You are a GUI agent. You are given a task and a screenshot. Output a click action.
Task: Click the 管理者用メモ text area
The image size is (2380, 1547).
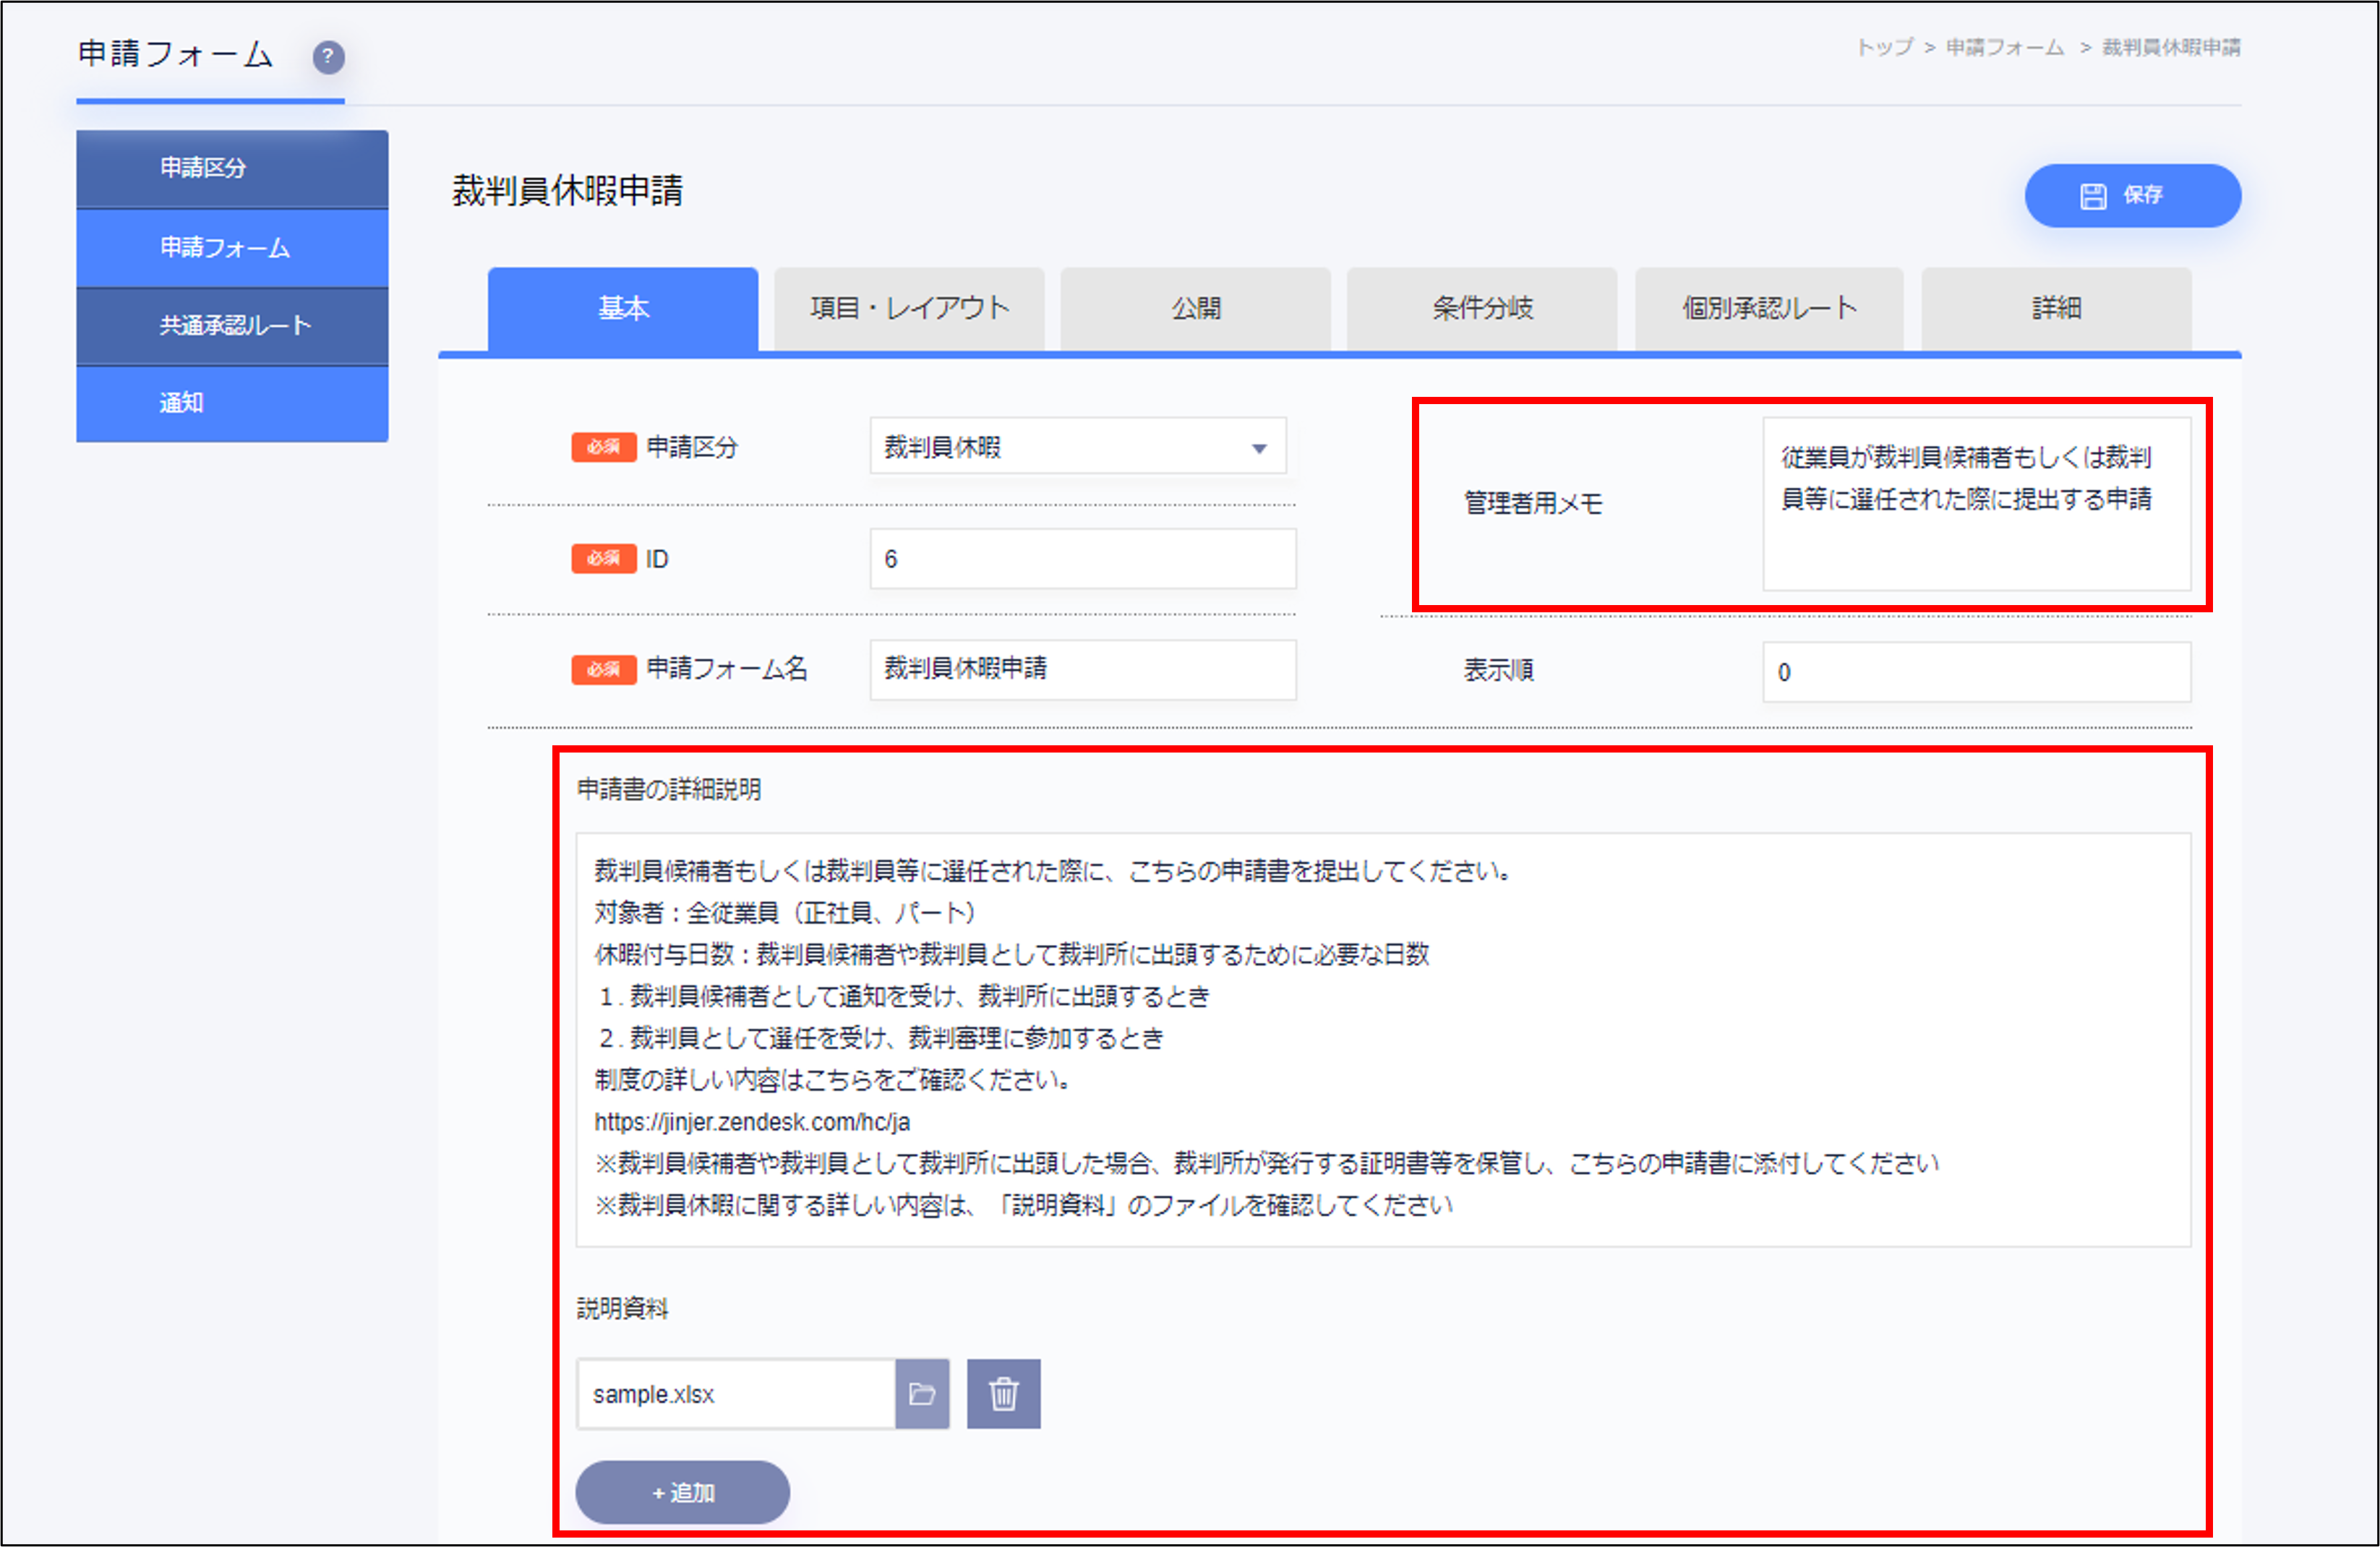pos(1976,503)
